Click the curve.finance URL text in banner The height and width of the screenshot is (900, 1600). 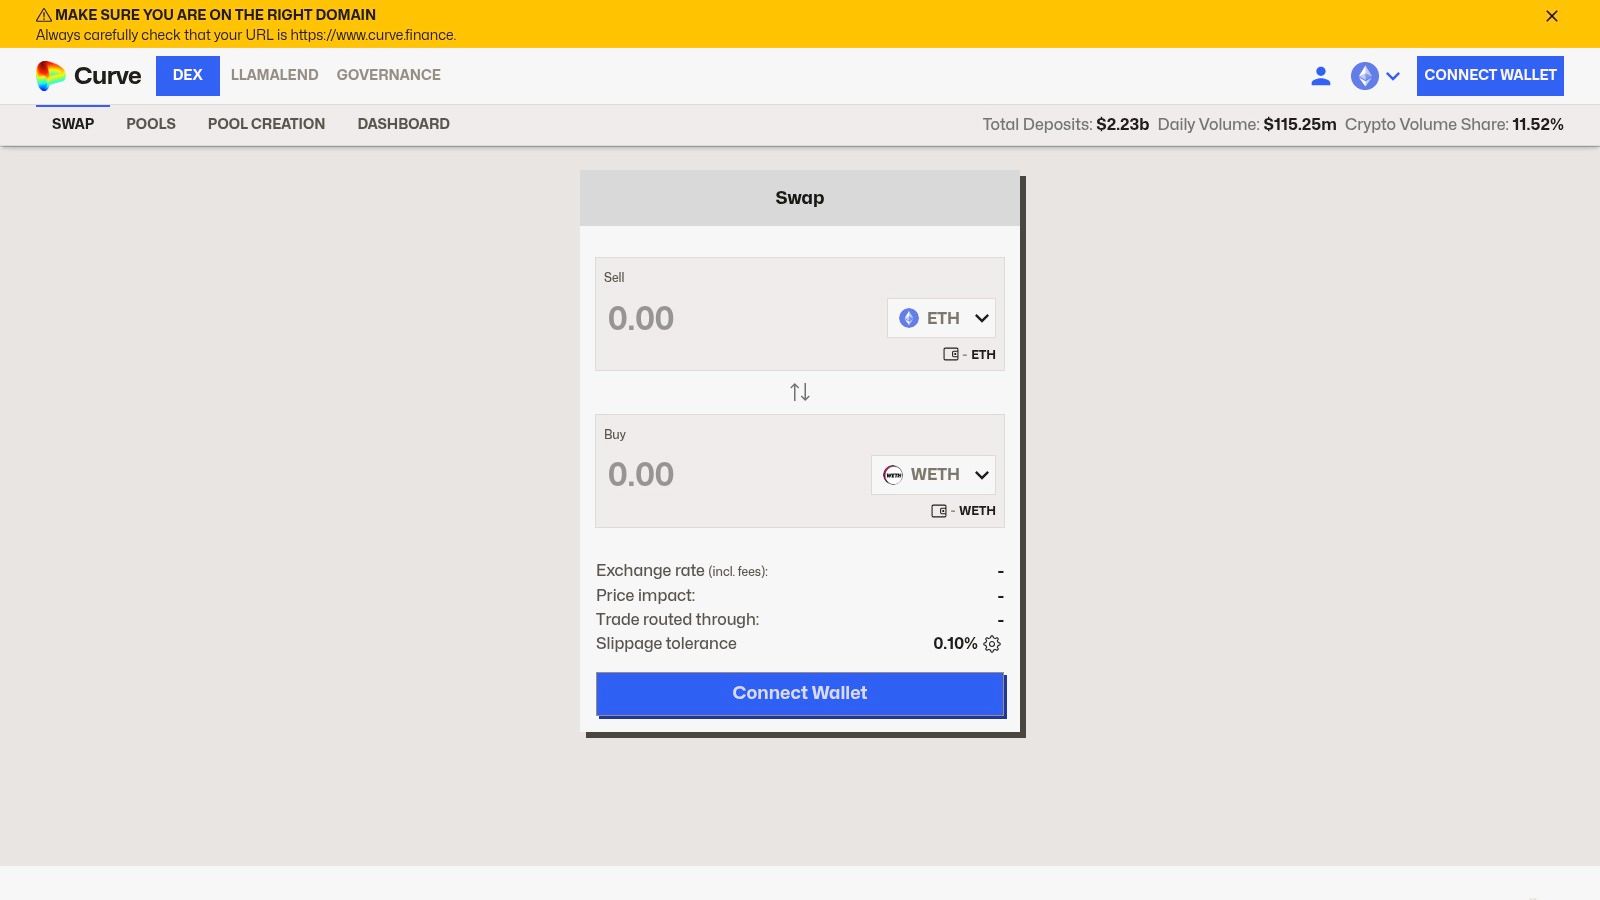373,35
